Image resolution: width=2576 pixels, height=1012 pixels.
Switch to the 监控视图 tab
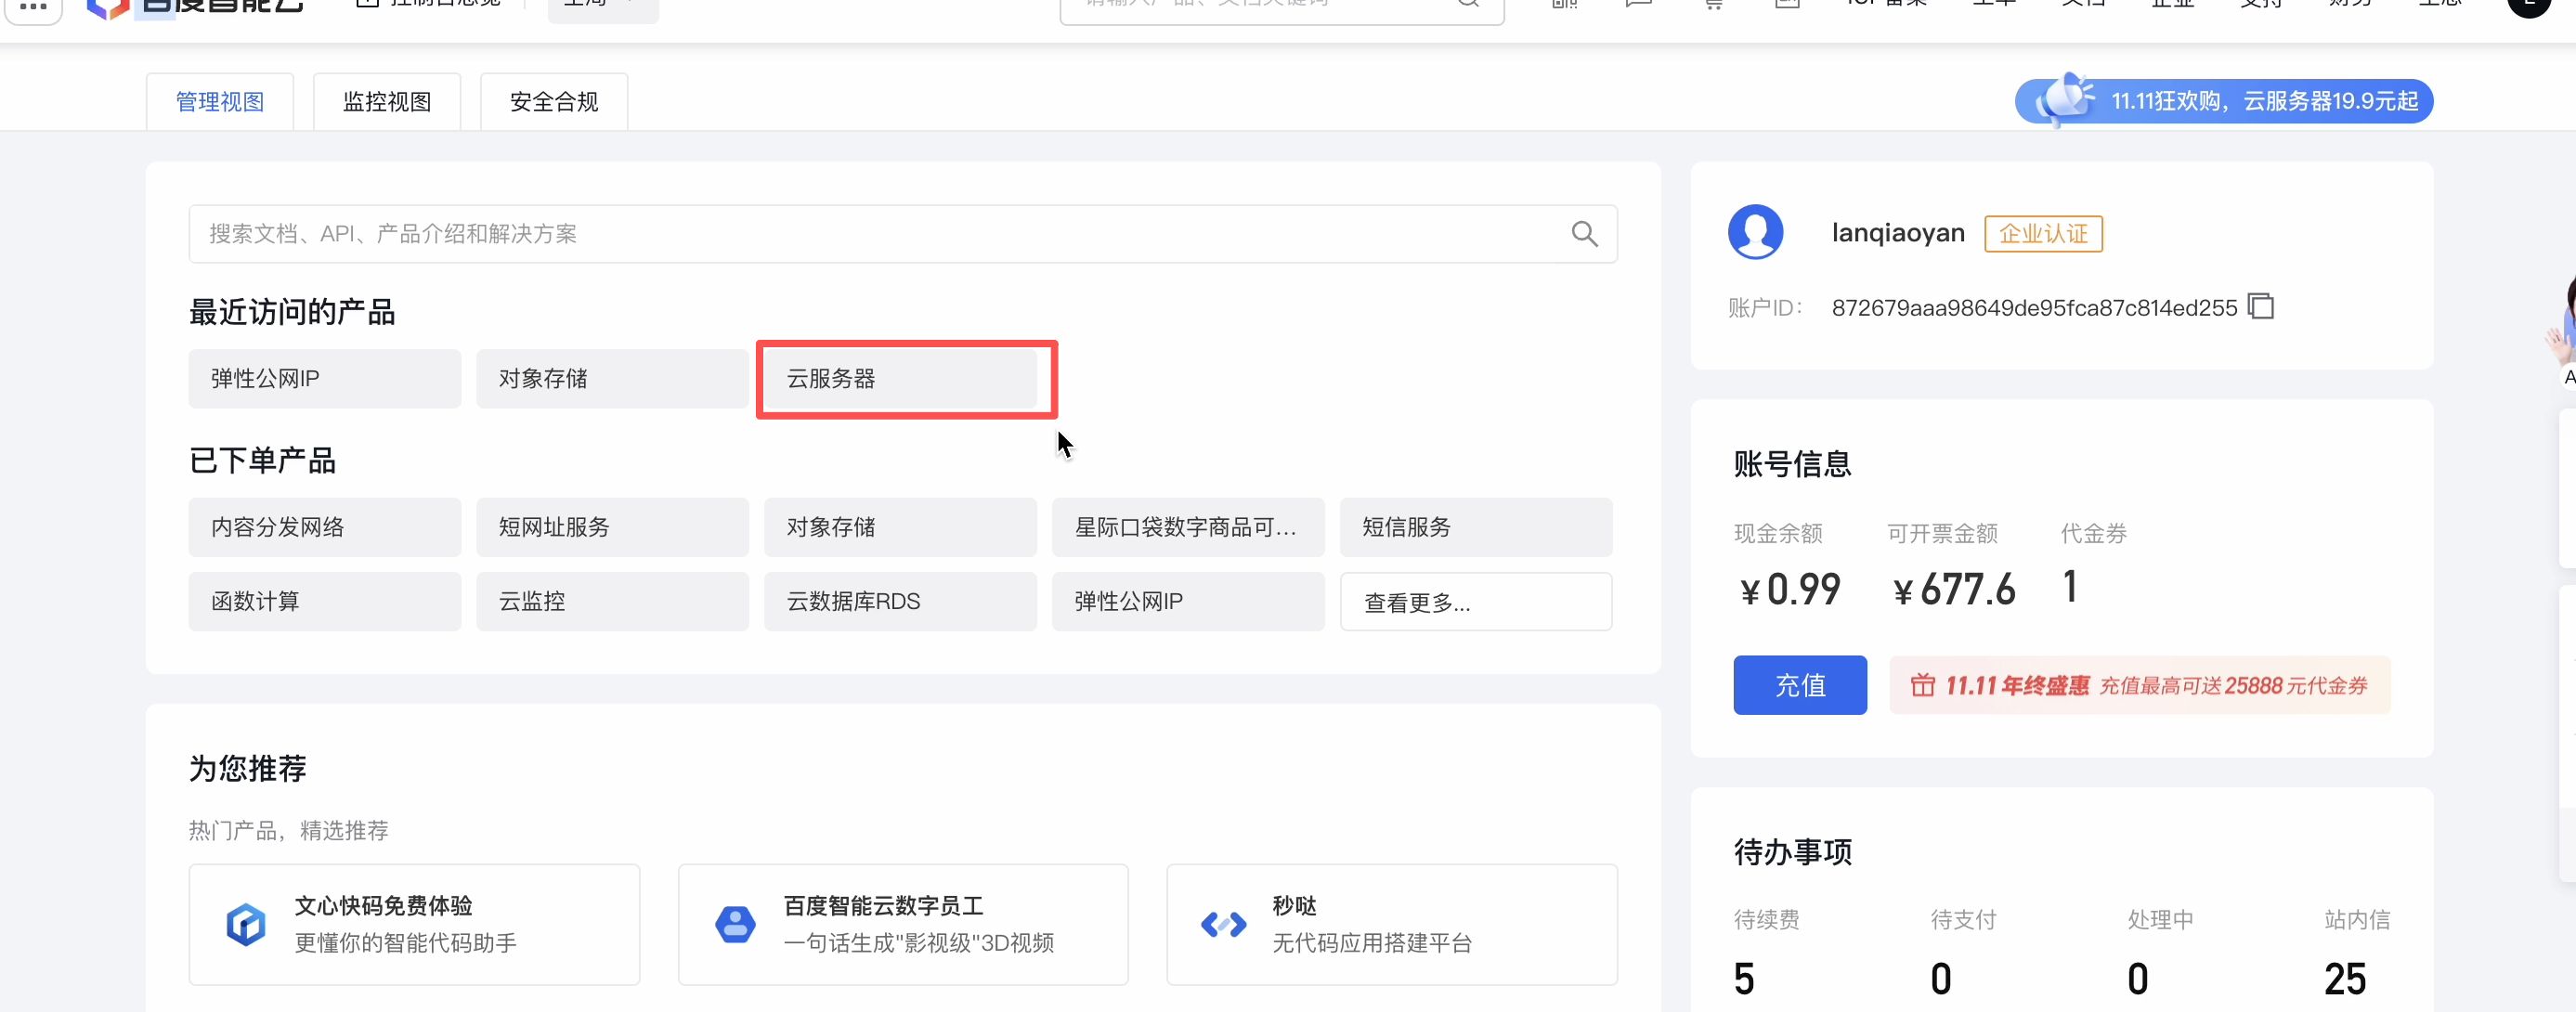coord(387,102)
